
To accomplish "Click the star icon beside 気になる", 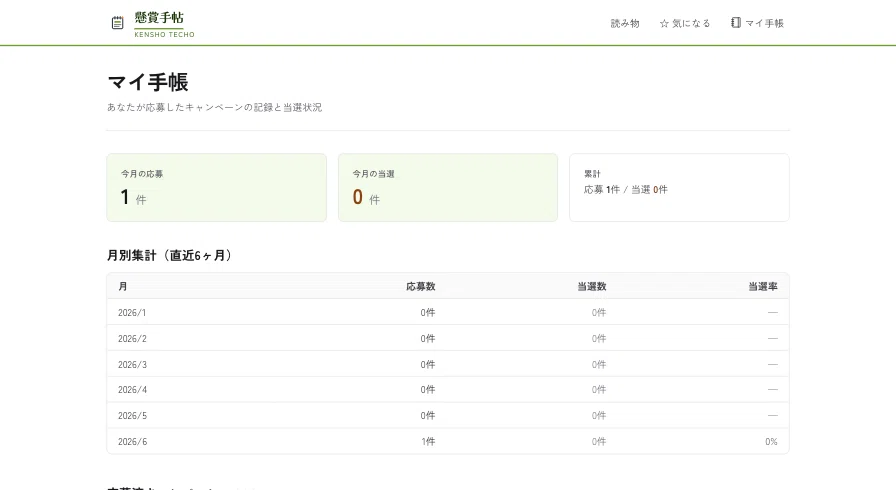I will coord(664,23).
